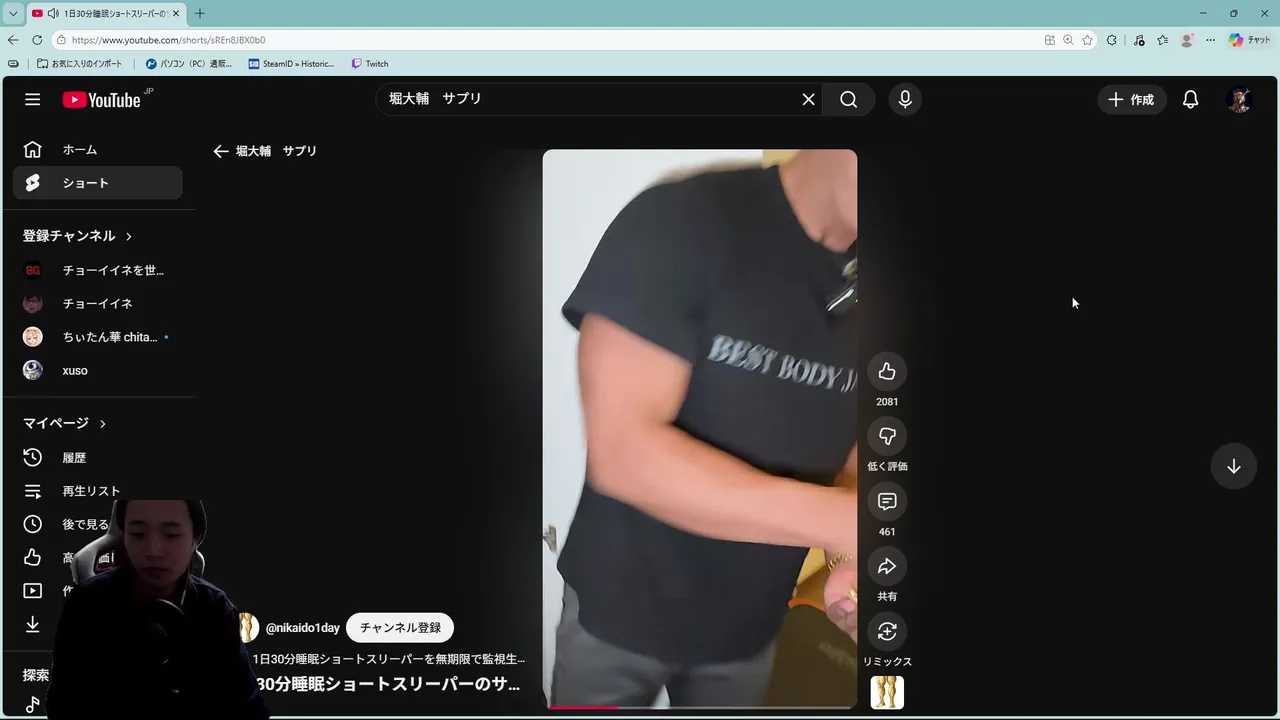The image size is (1280, 720).
Task: Open the account avatar menu
Action: tap(1239, 99)
